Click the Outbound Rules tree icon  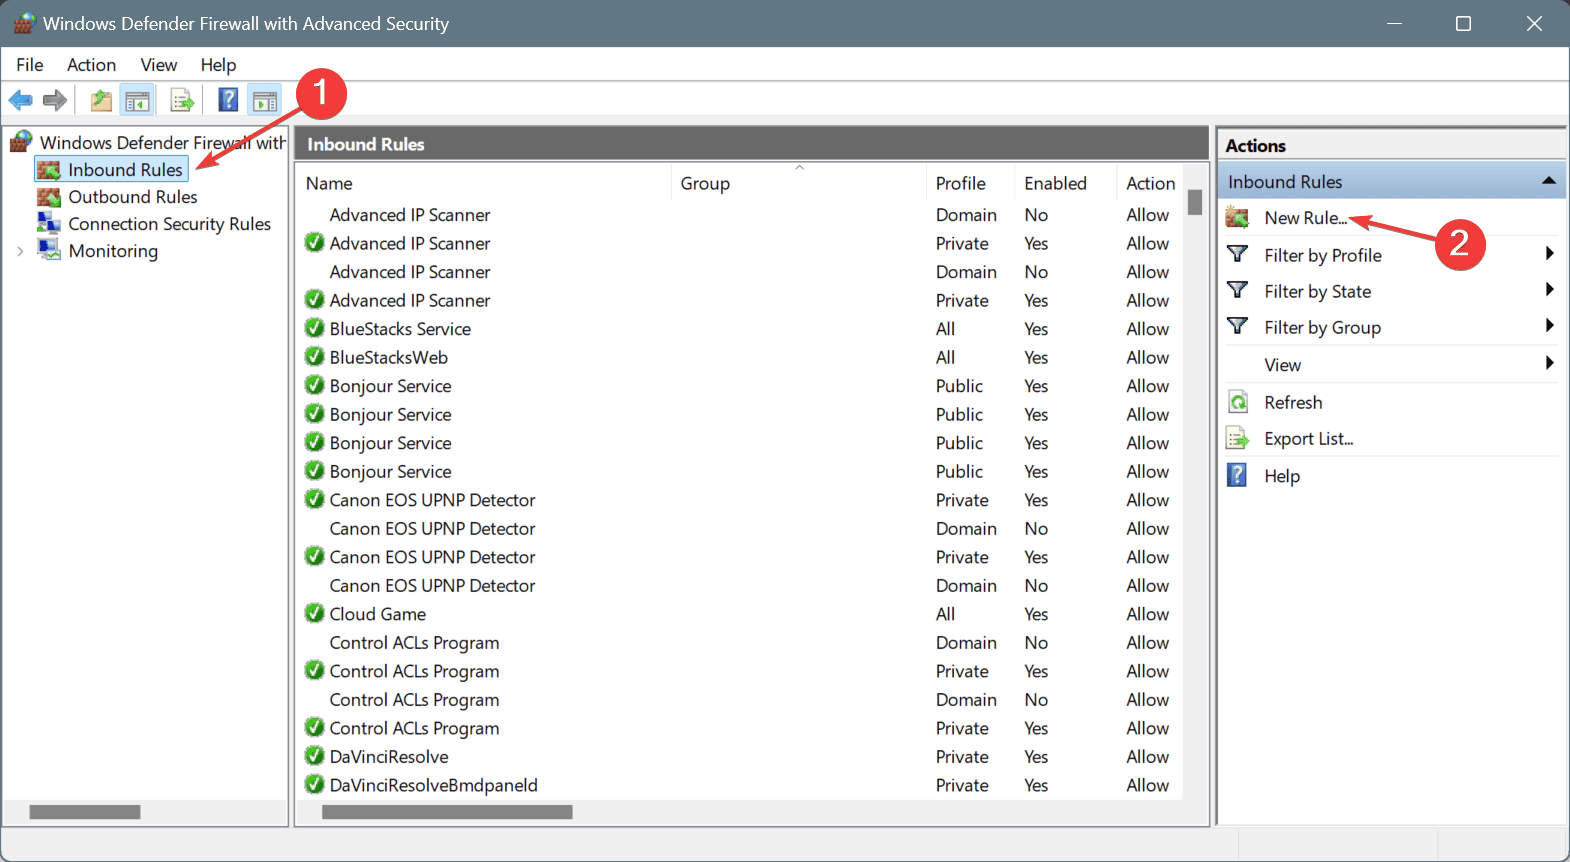pyautogui.click(x=49, y=197)
